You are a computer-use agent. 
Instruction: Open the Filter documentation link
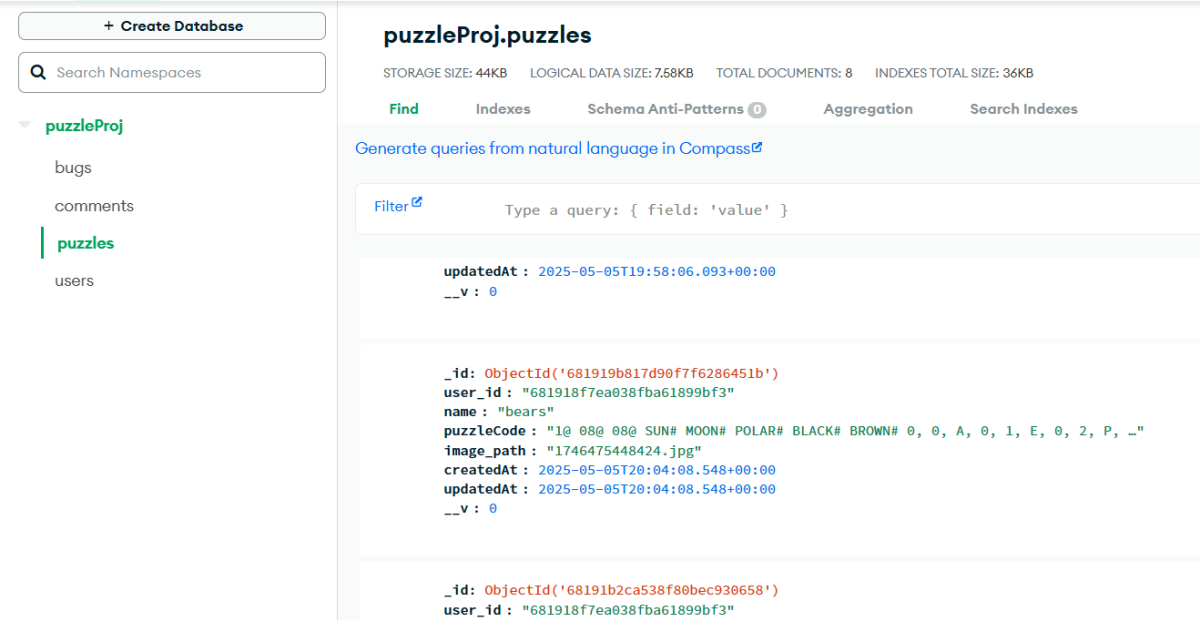[392, 205]
